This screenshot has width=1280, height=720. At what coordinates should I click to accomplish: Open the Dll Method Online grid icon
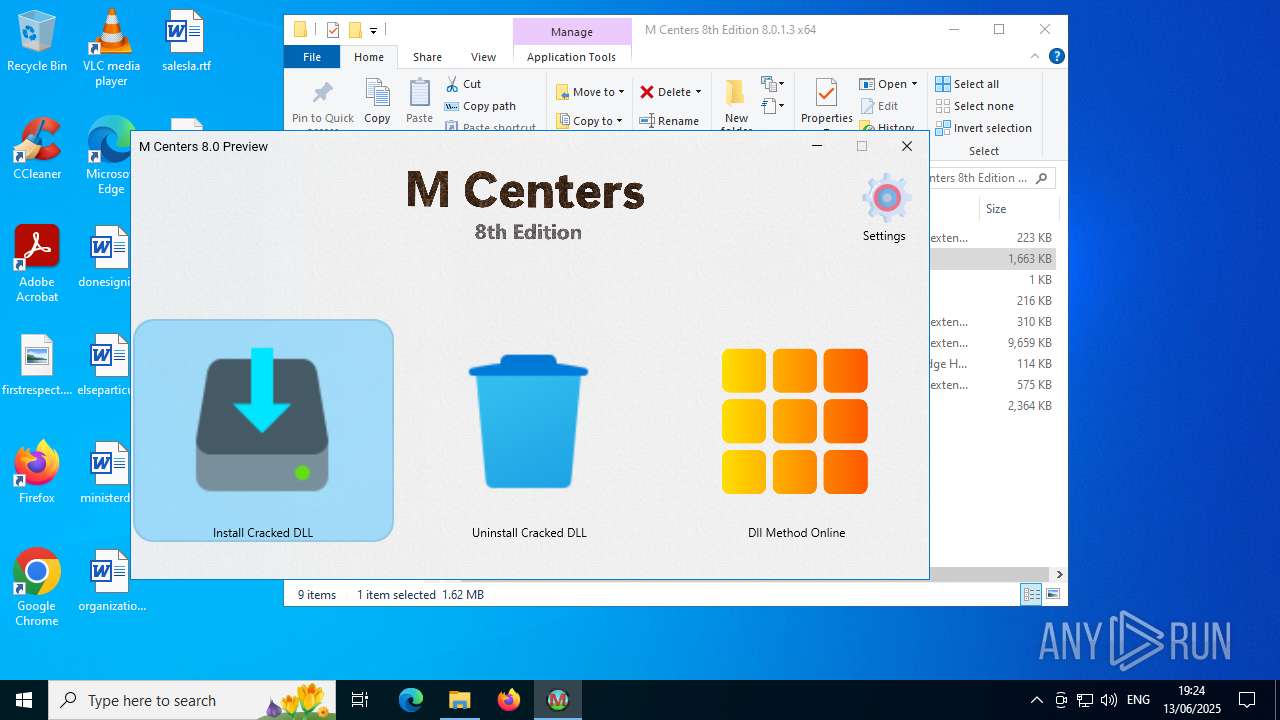click(795, 421)
